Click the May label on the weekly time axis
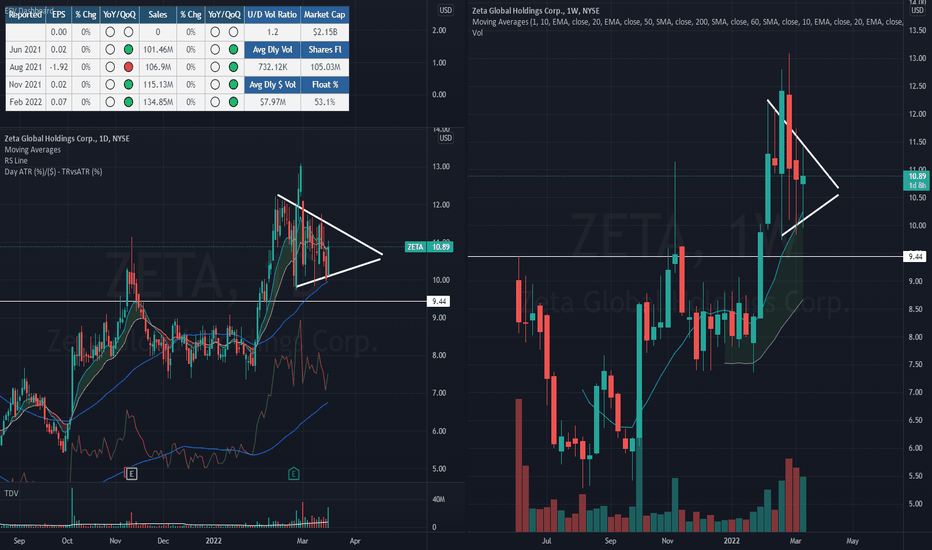The height and width of the screenshot is (550, 932). coord(852,541)
